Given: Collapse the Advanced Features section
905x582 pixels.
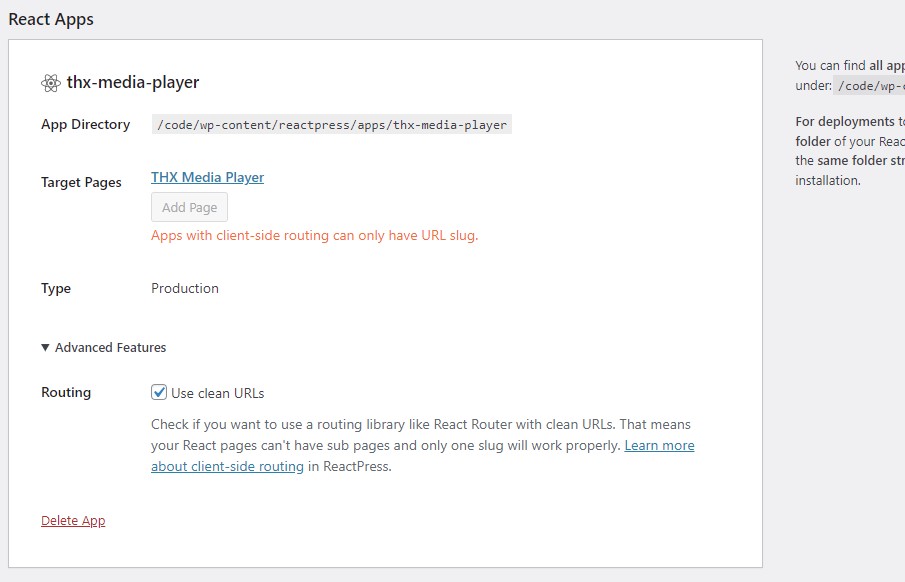Looking at the screenshot, I should click(x=103, y=348).
